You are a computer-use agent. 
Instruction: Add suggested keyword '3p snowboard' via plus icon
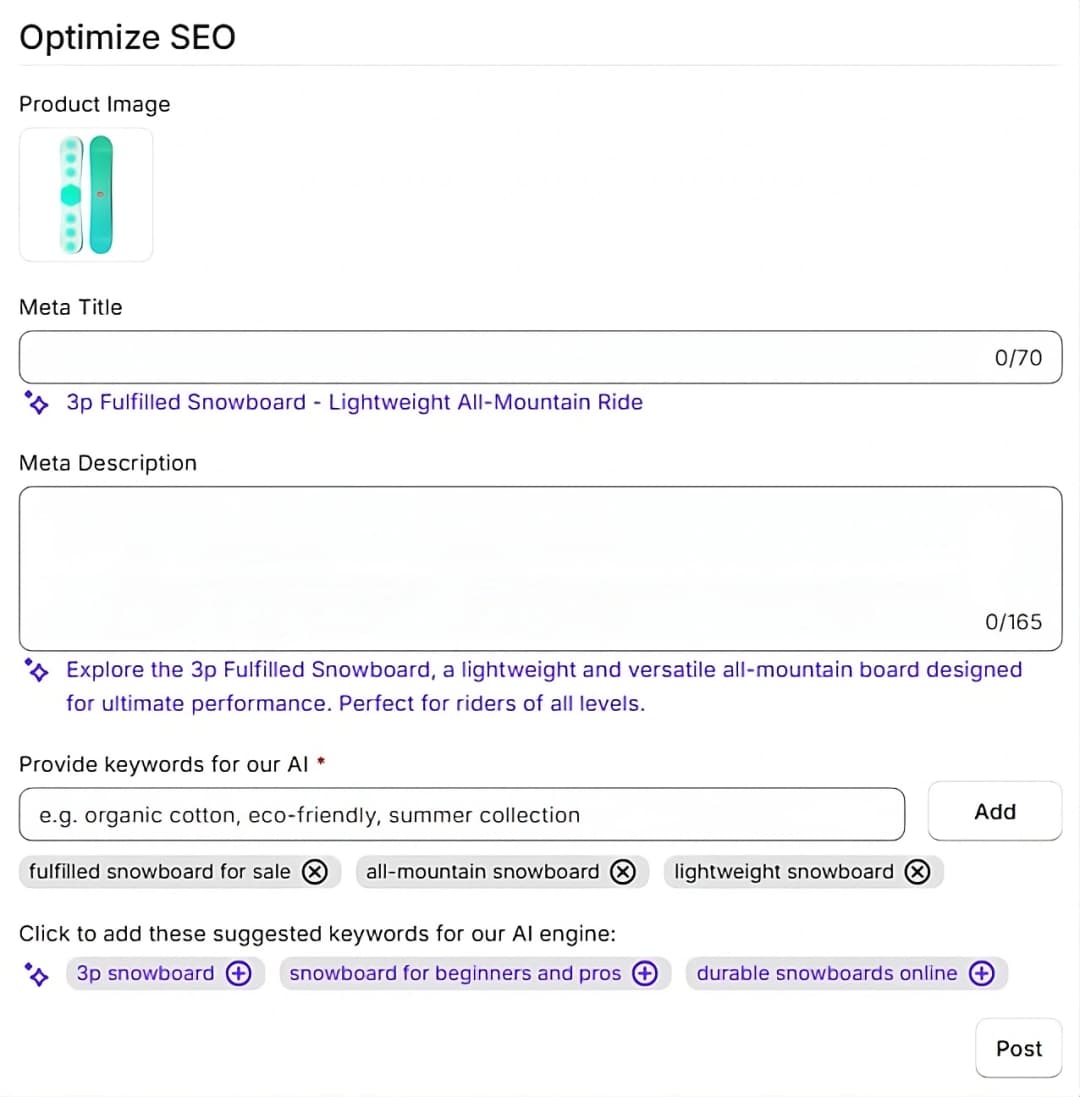[x=238, y=974]
